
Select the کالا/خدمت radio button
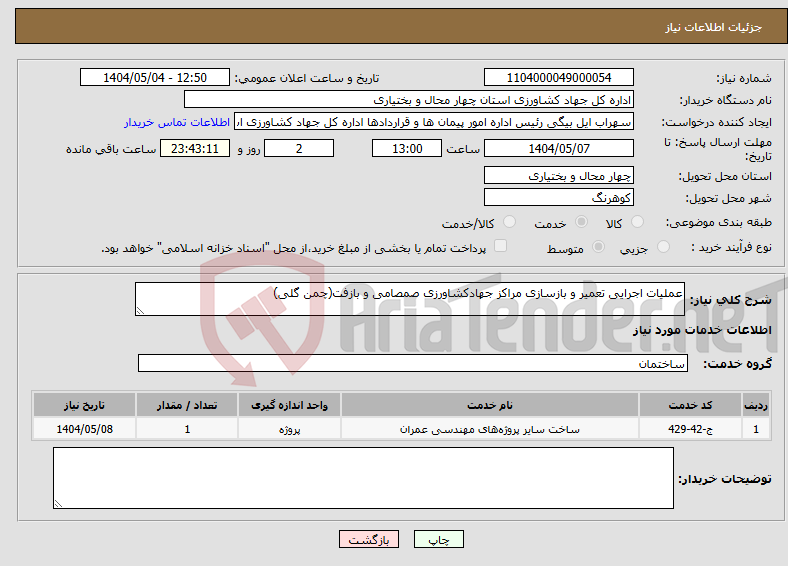click(x=510, y=222)
